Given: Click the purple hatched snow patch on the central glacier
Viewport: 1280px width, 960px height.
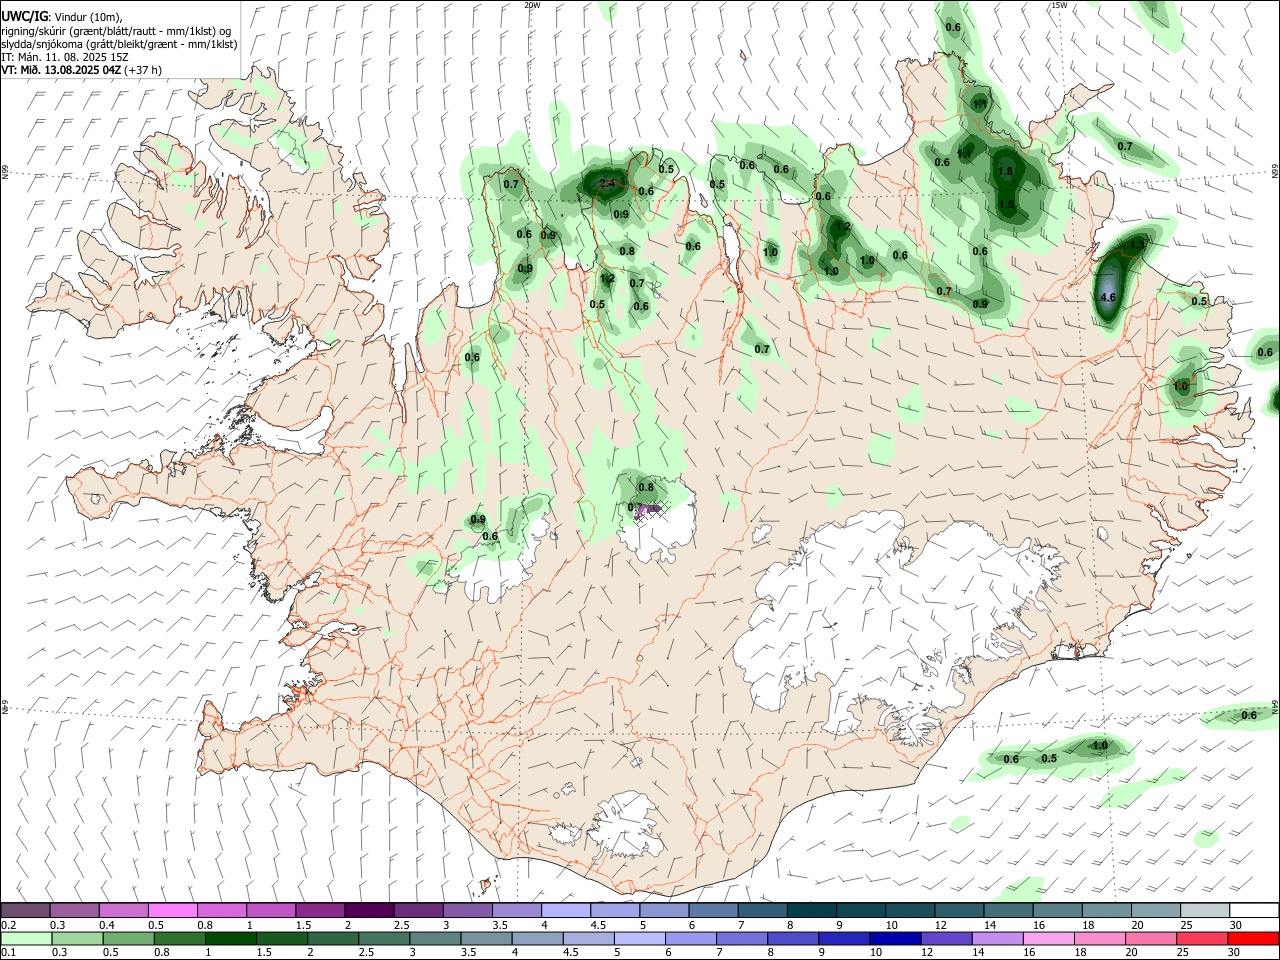Looking at the screenshot, I should pyautogui.click(x=650, y=510).
